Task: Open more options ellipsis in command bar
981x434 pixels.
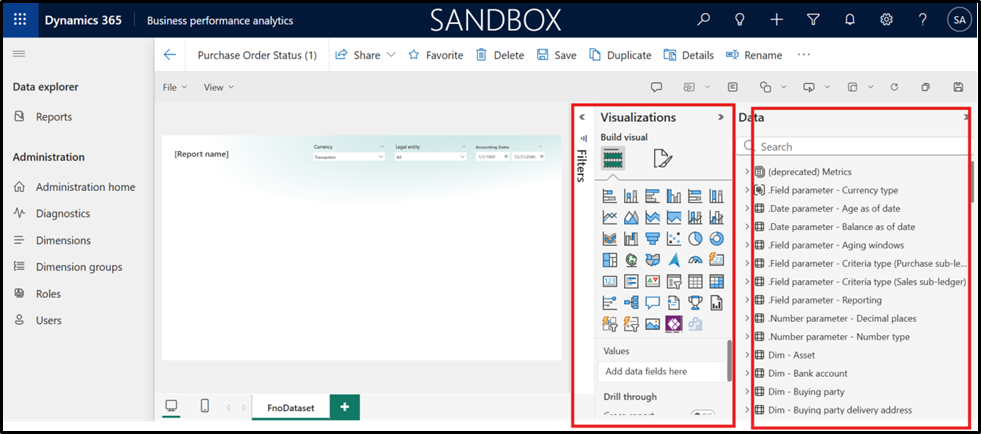Action: pos(804,55)
